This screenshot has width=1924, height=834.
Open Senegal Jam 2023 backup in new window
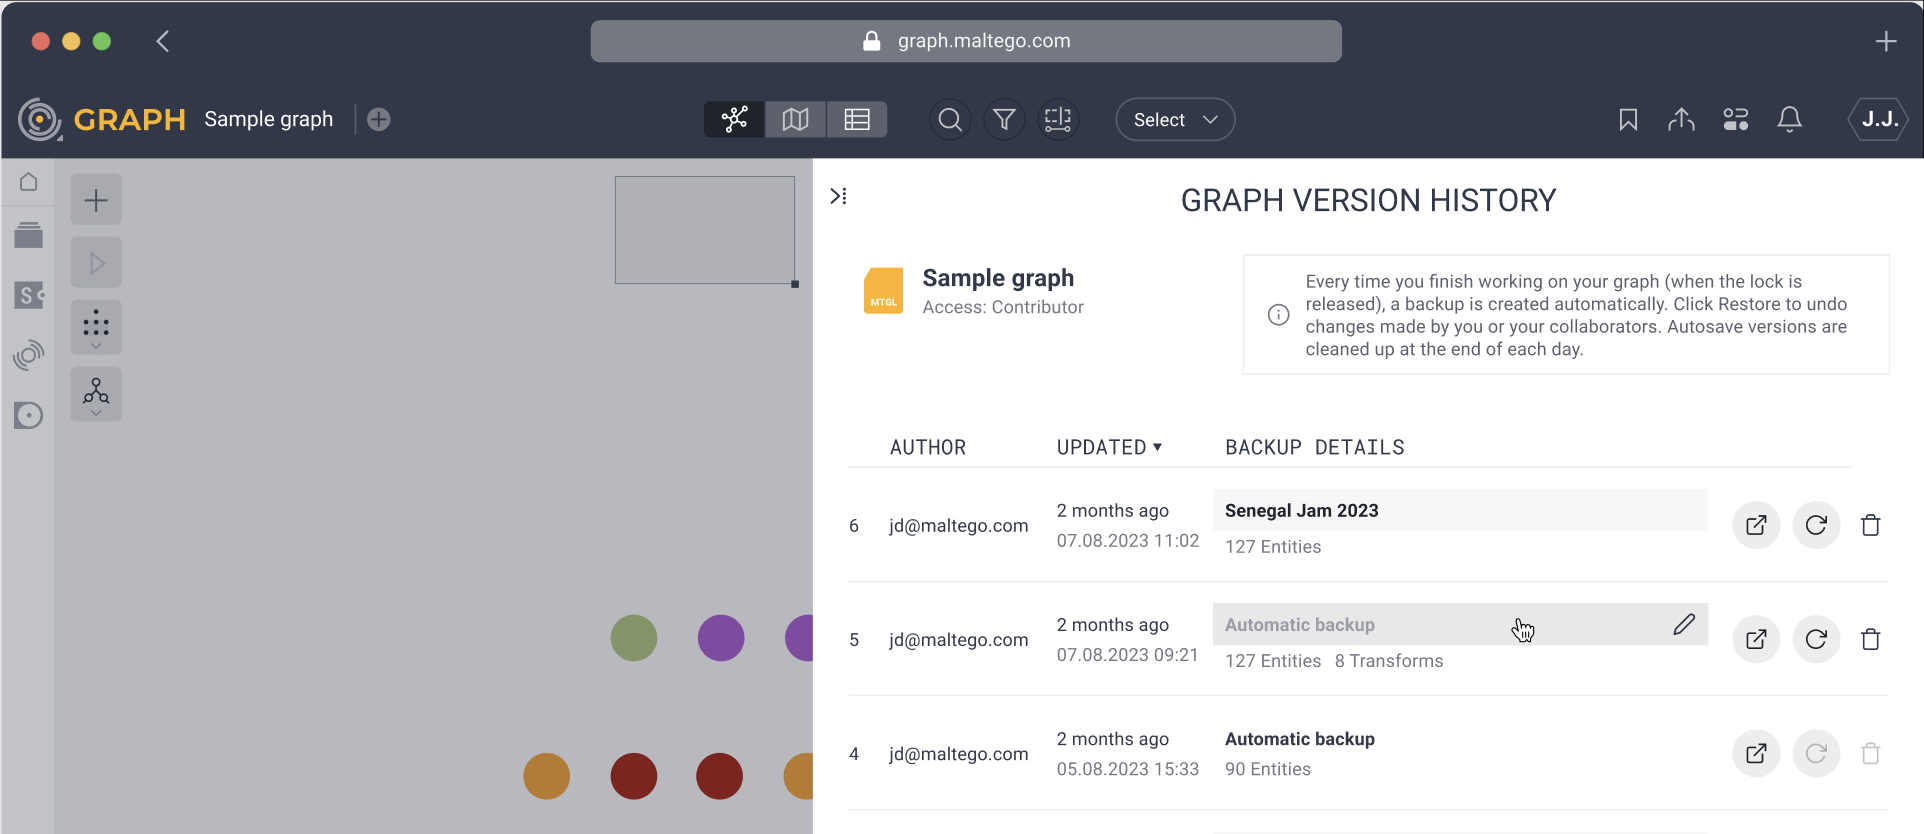(x=1755, y=525)
